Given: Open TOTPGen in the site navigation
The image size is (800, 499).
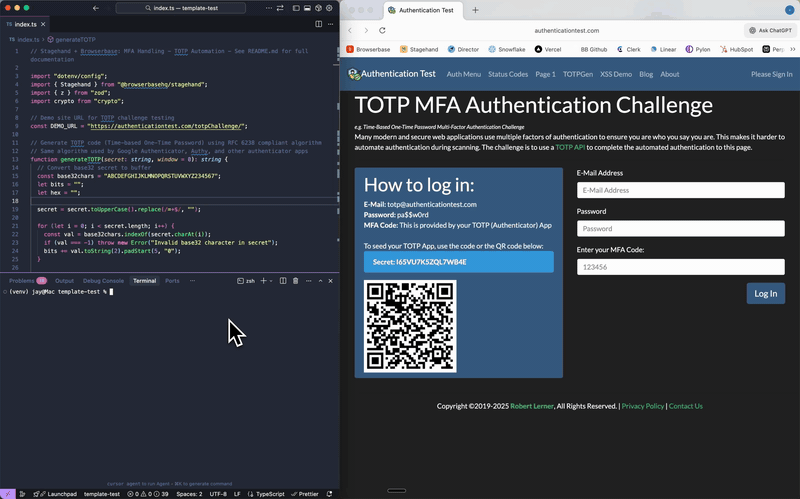Looking at the screenshot, I should [x=578, y=74].
